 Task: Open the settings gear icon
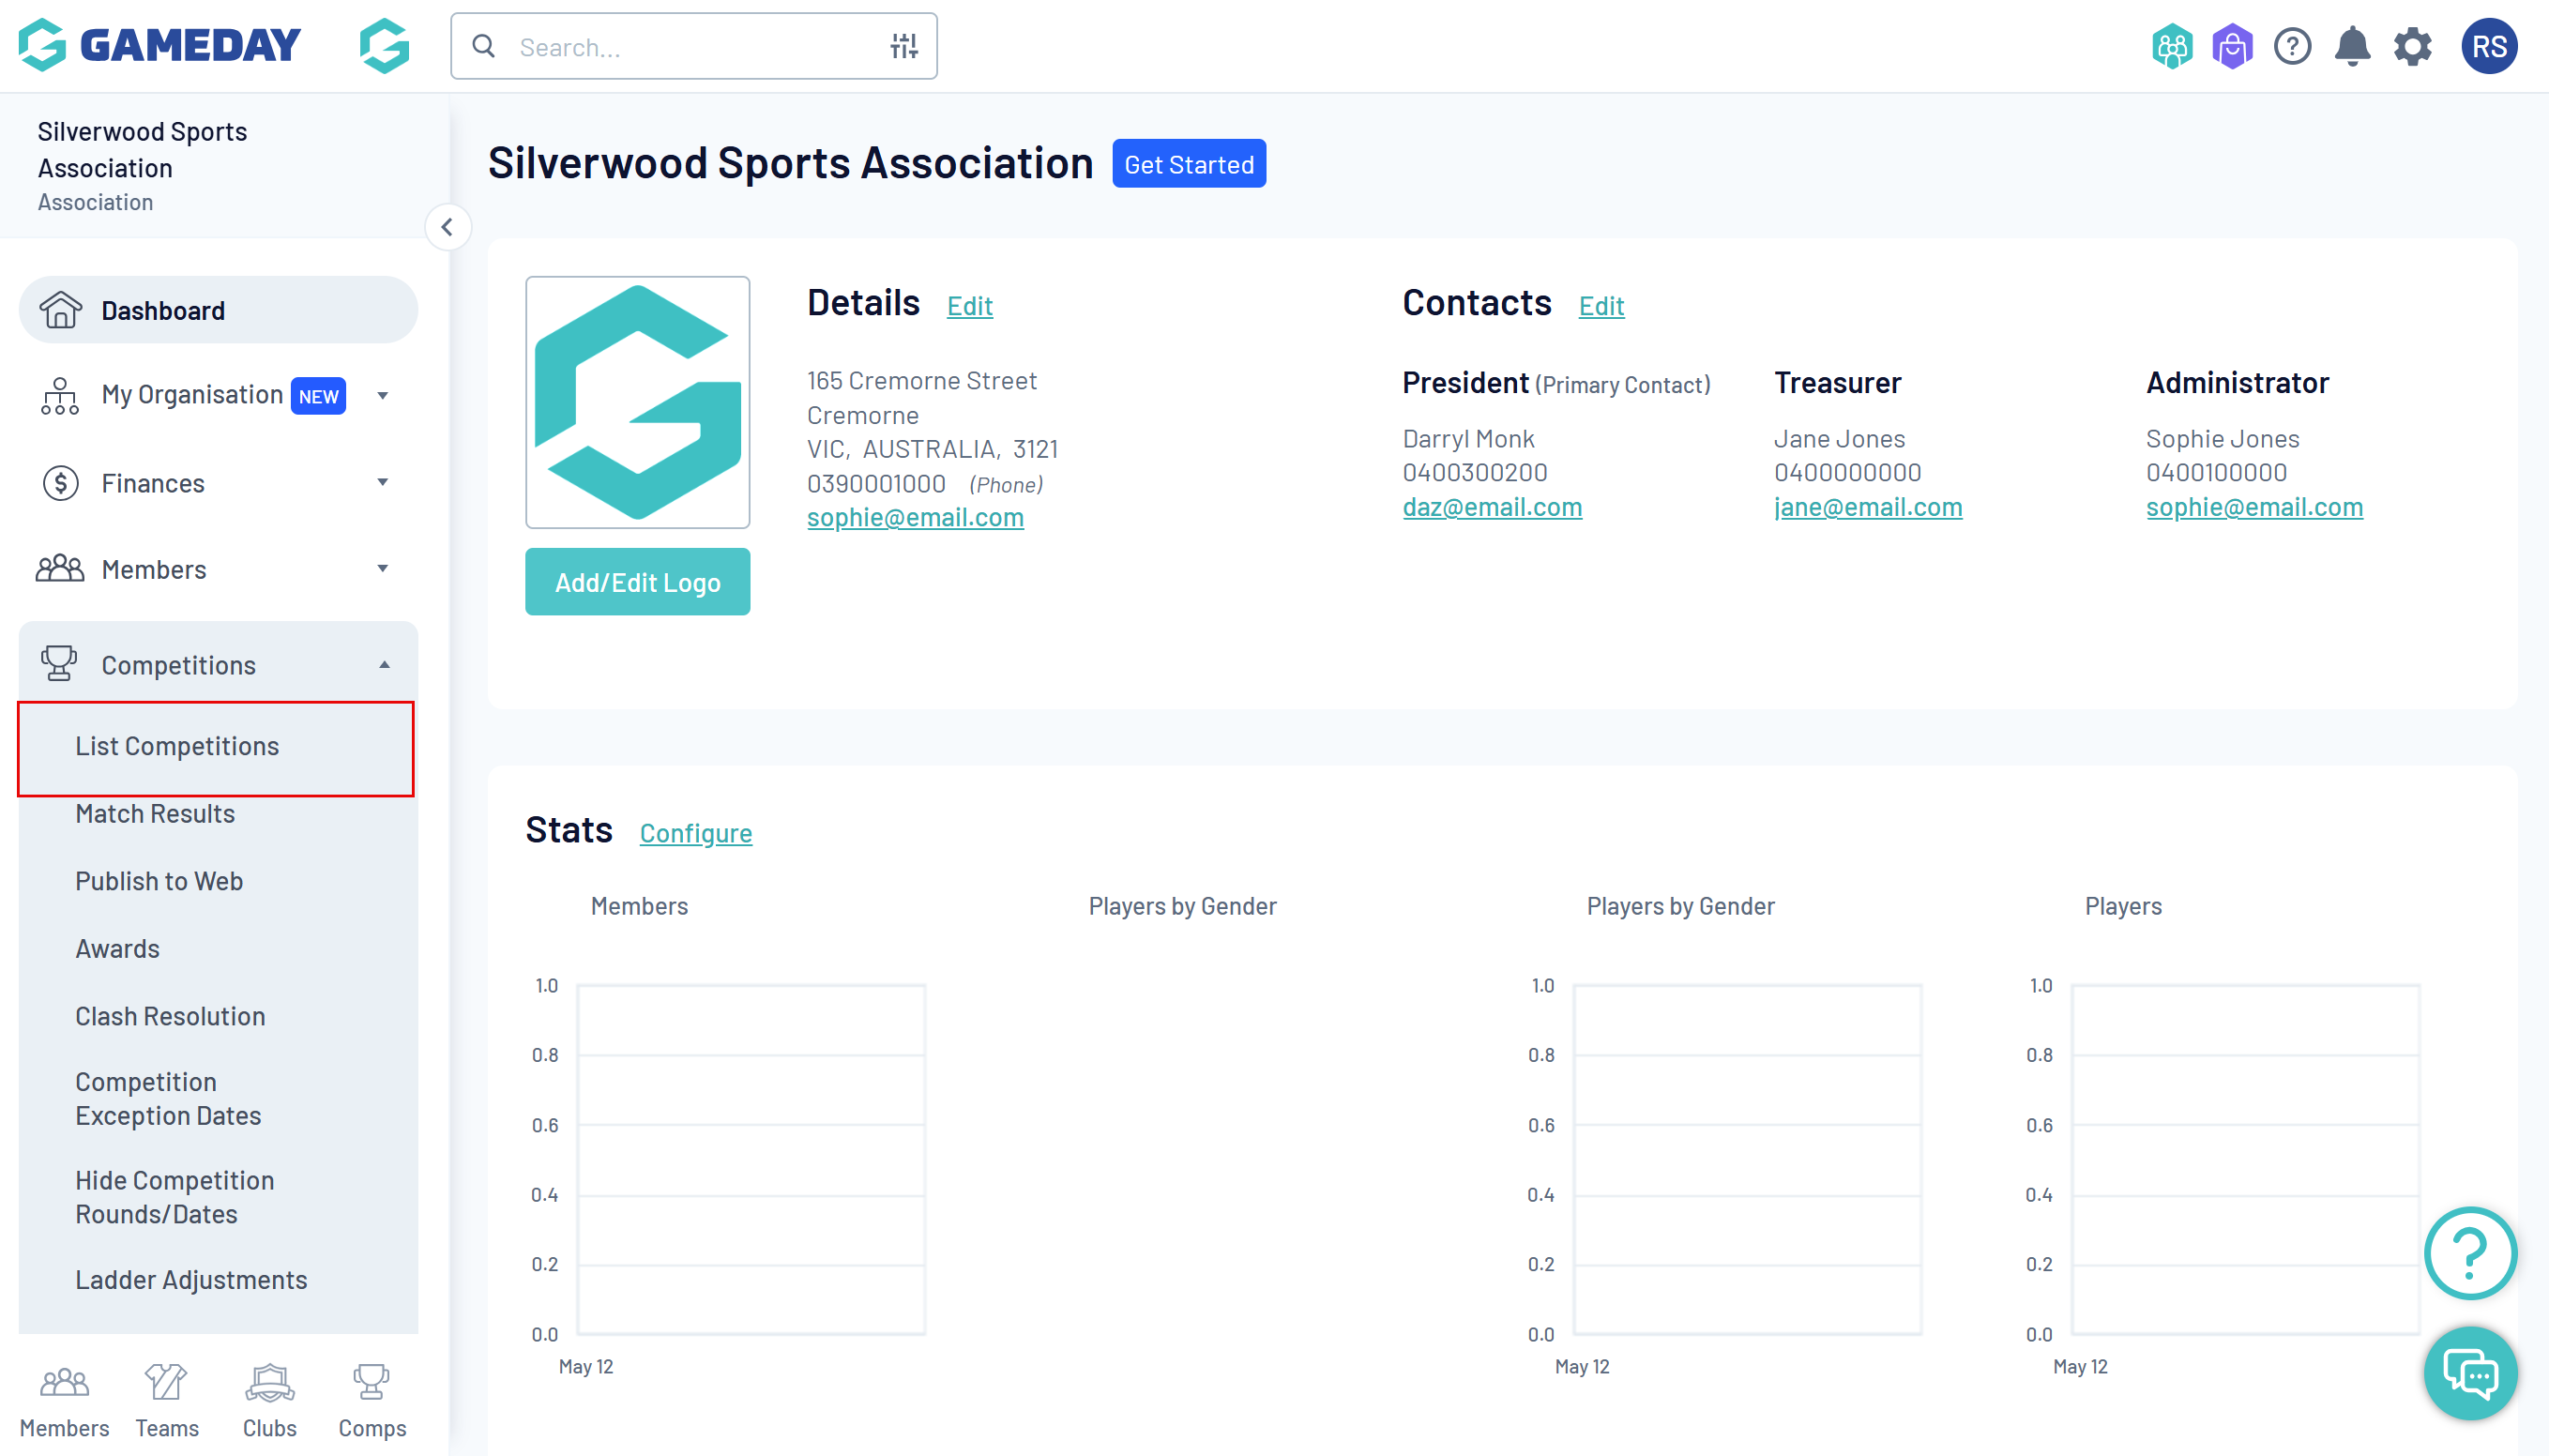click(2411, 46)
